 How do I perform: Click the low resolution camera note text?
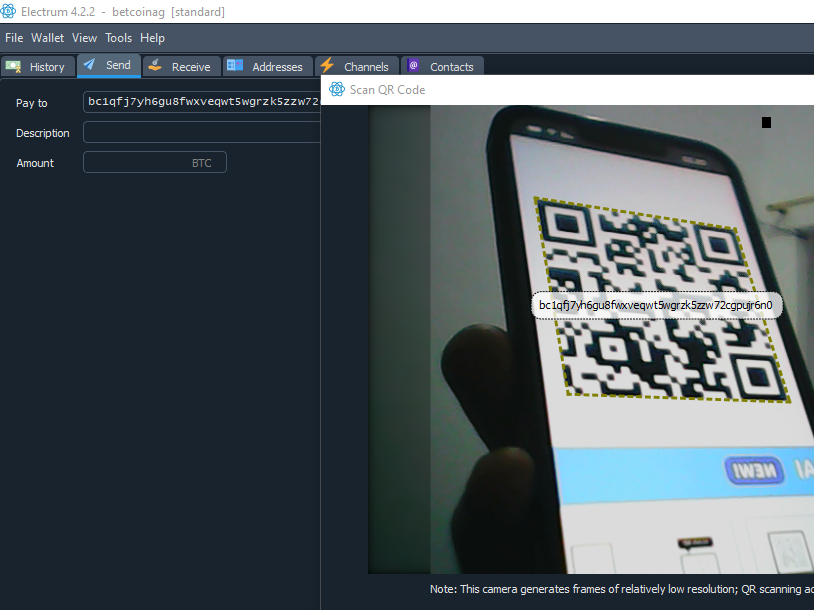pos(622,589)
